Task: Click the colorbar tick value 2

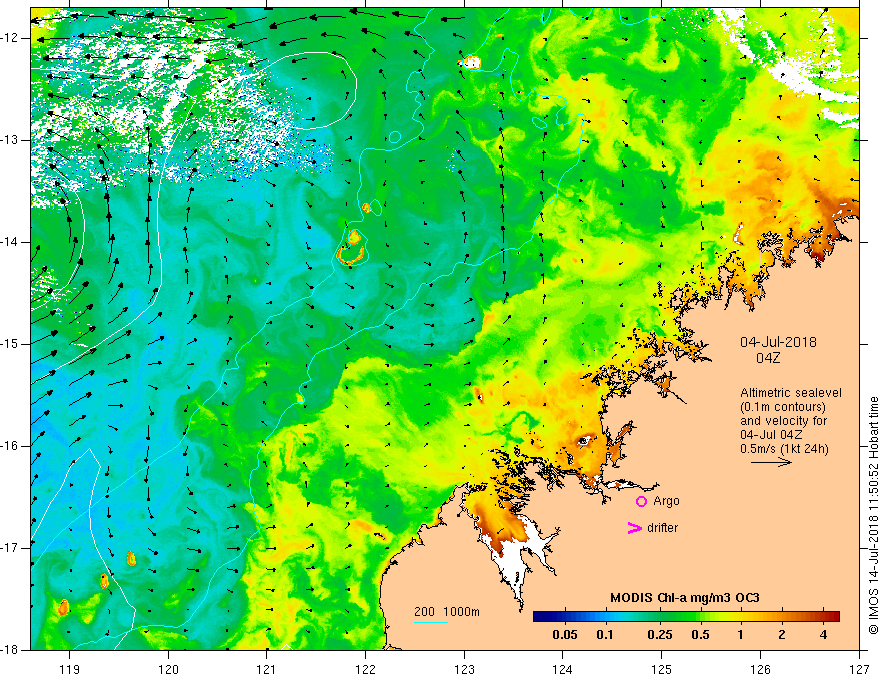Action: click(x=782, y=635)
